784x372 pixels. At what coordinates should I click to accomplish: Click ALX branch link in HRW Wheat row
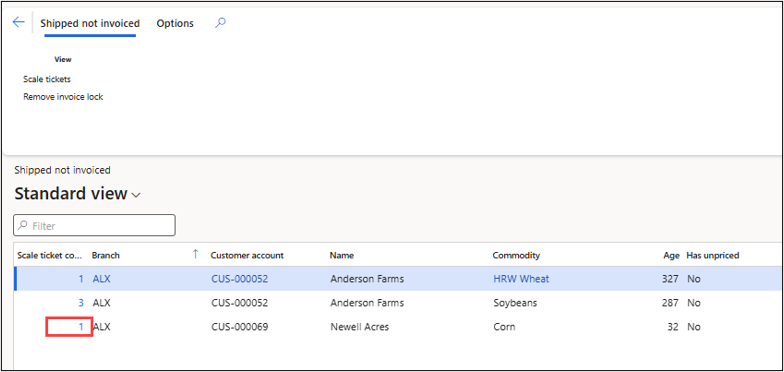click(x=102, y=278)
